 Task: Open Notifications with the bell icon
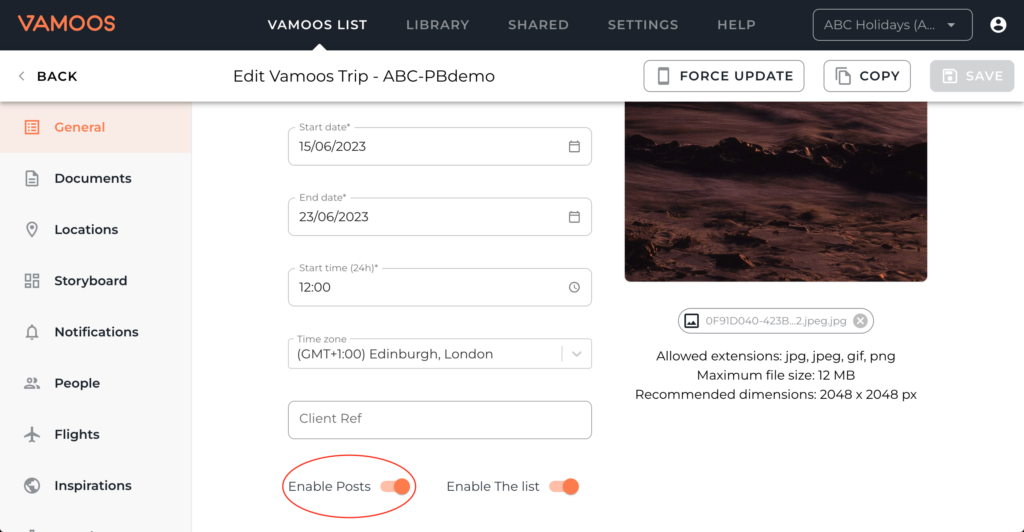31,332
